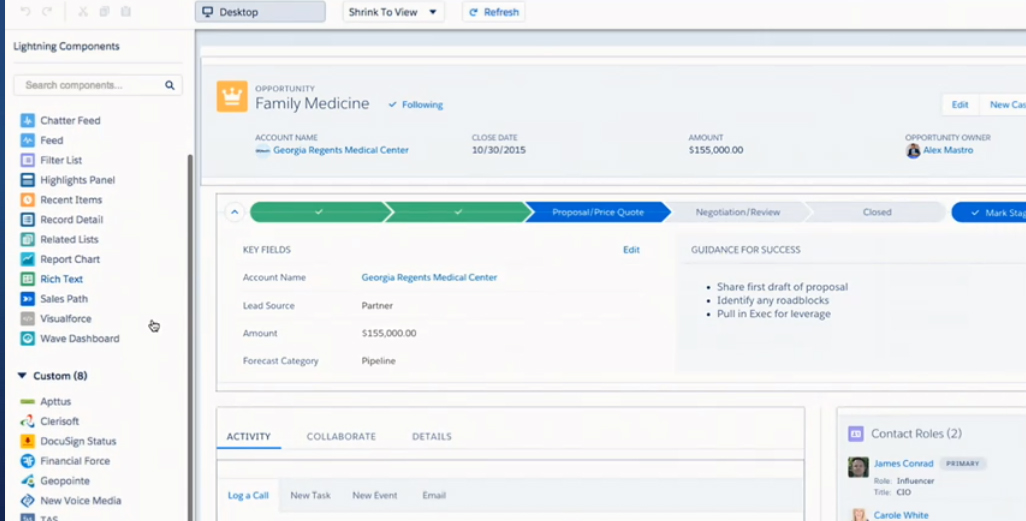Image resolution: width=1026 pixels, height=521 pixels.
Task: Select the second completed green stage
Action: point(458,212)
